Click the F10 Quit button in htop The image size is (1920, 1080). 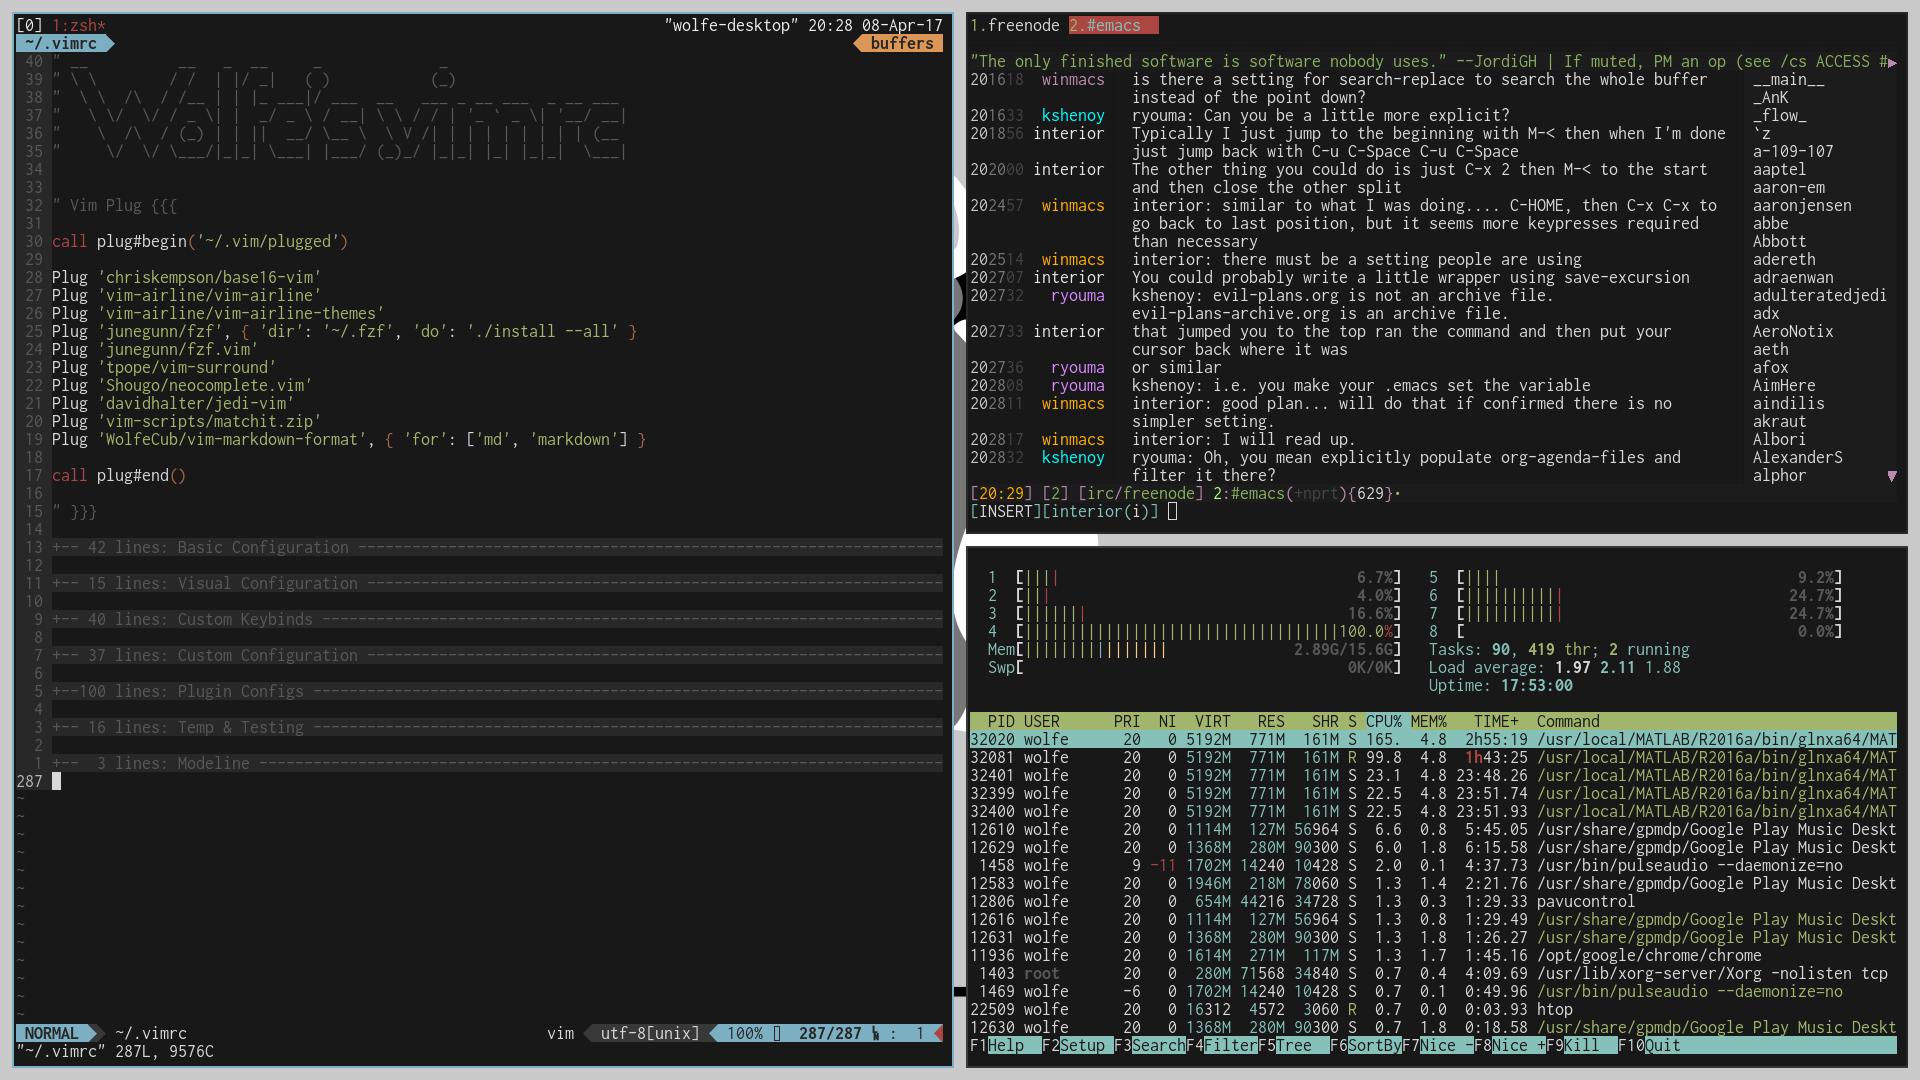coord(1662,1046)
